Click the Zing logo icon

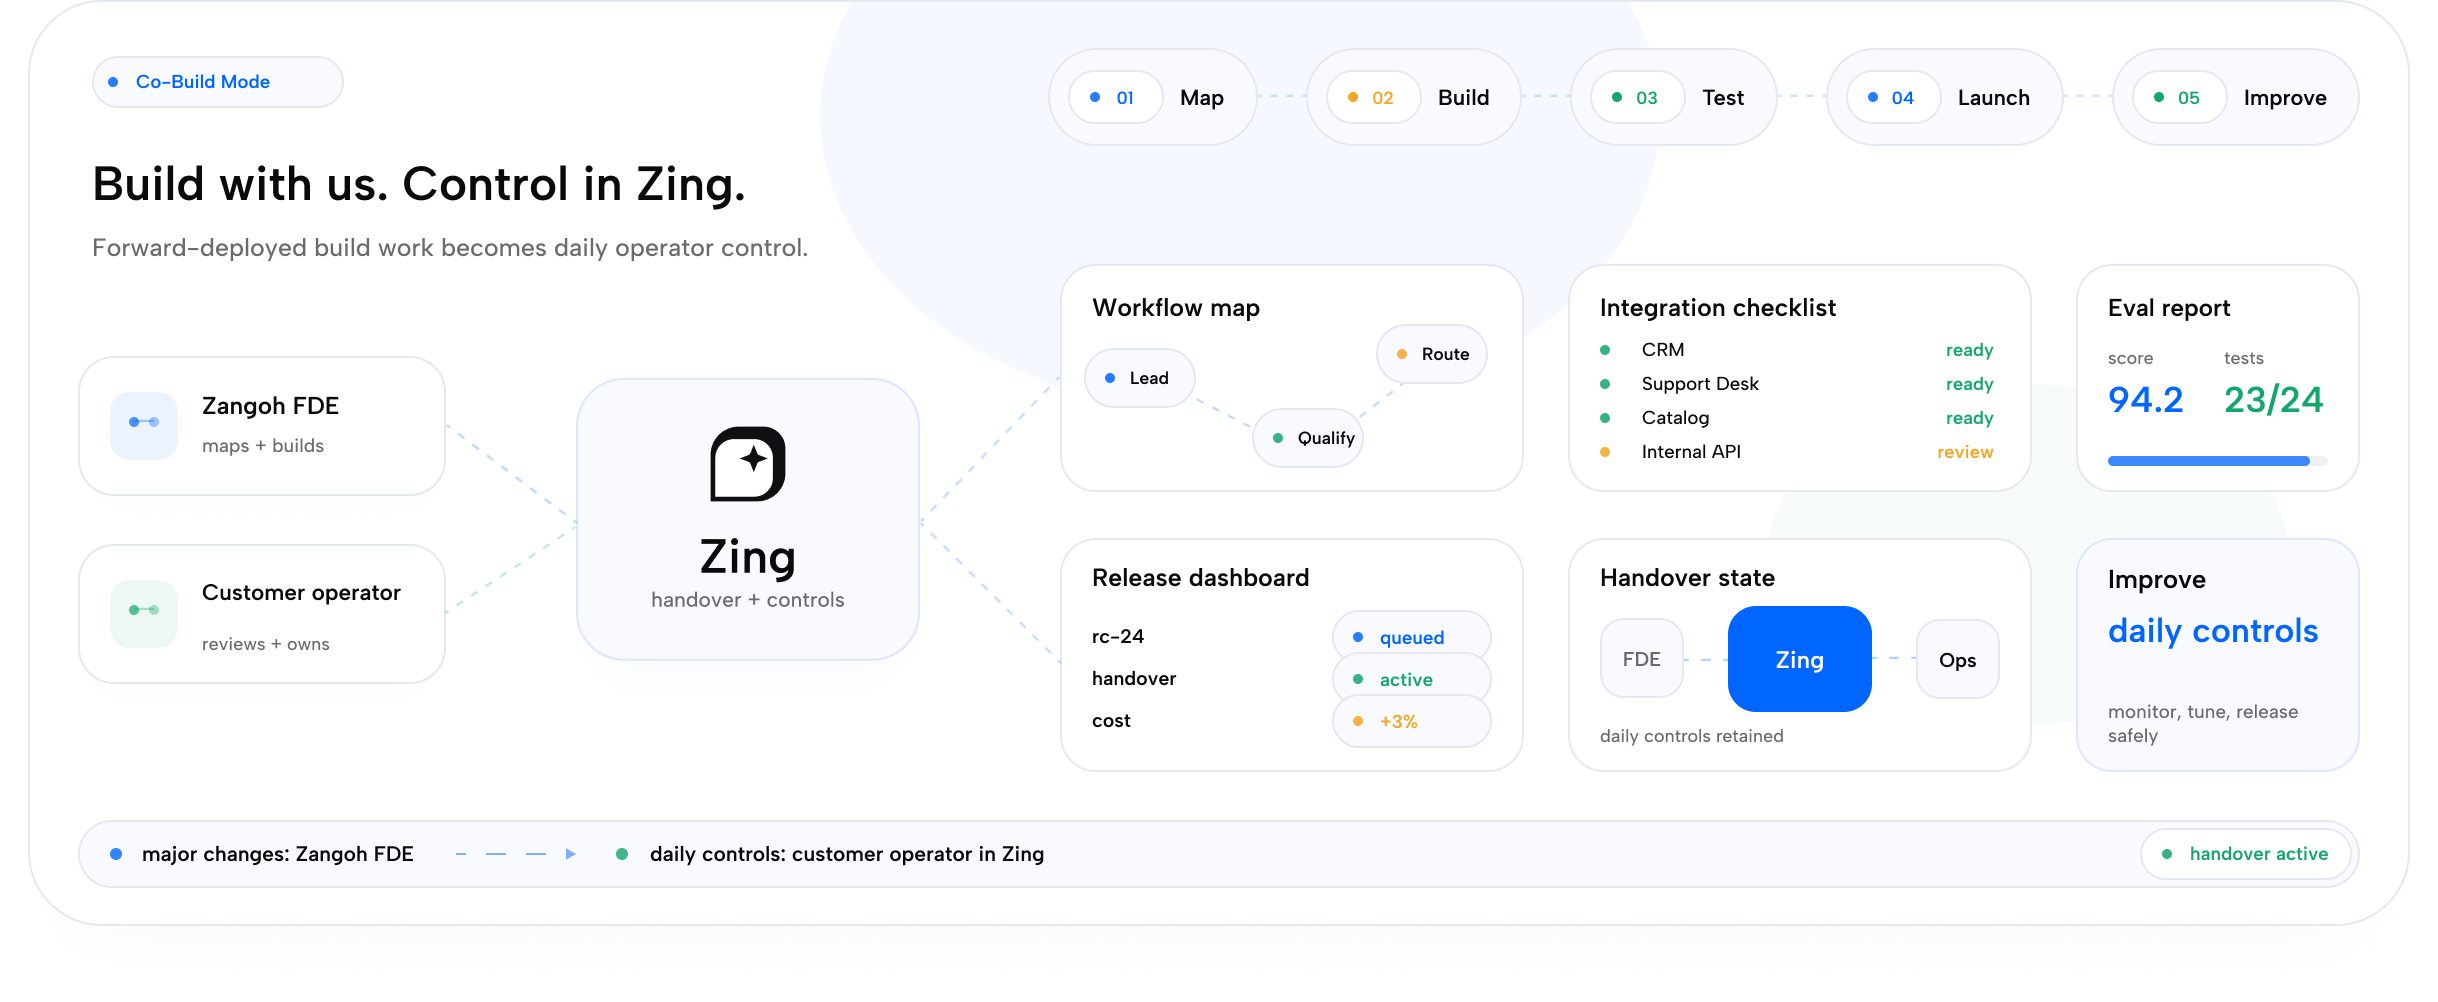pos(747,464)
